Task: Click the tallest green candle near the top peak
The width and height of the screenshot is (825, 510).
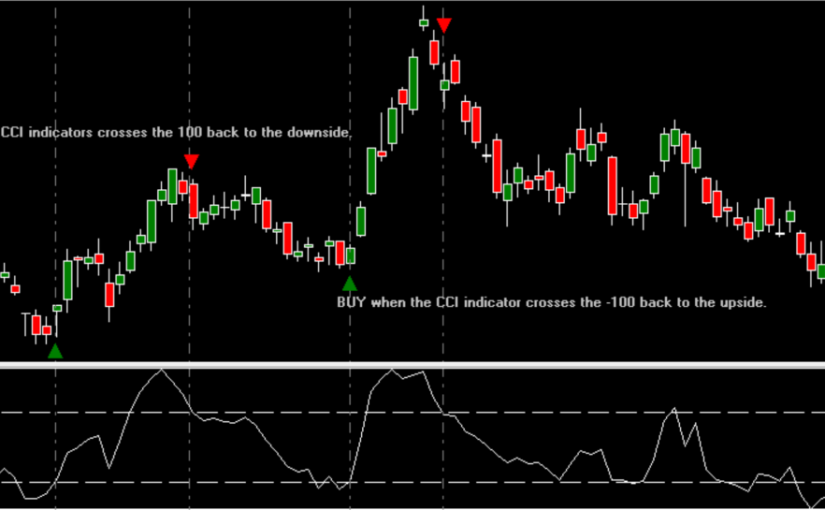Action: pyautogui.click(x=414, y=83)
